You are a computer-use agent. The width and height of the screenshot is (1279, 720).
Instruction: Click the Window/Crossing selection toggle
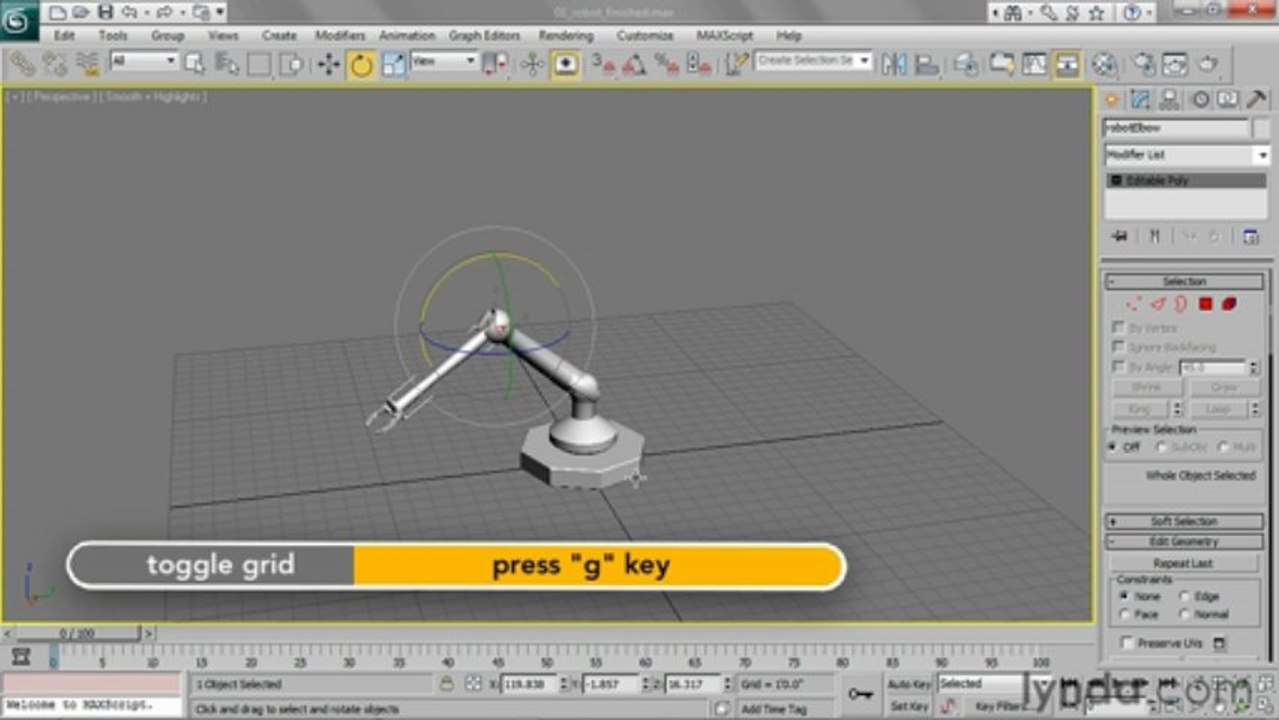291,64
